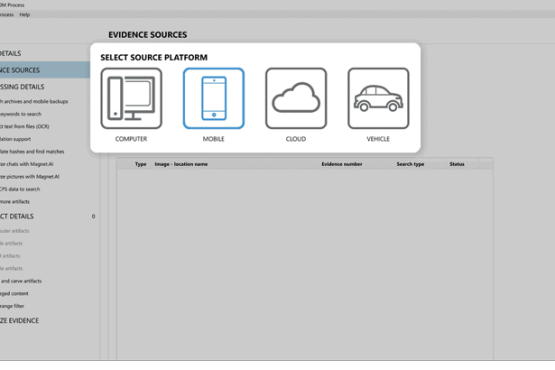The width and height of the screenshot is (555, 370).
Task: Open the Help menu
Action: (x=24, y=15)
